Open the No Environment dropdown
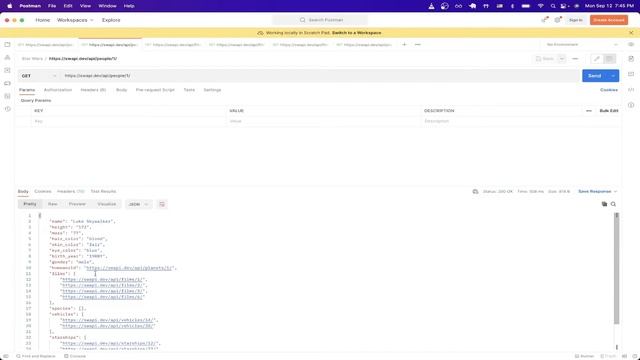 click(582, 44)
